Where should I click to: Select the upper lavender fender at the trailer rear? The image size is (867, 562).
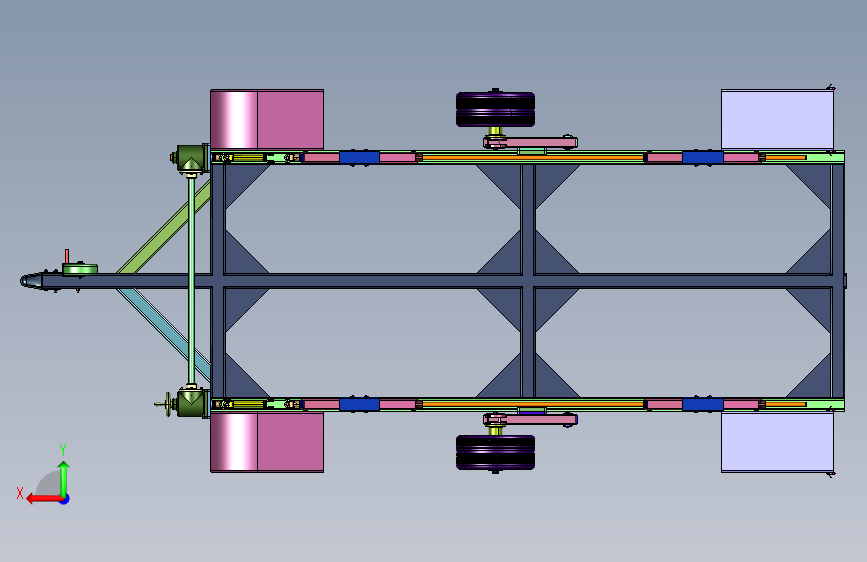[777, 119]
